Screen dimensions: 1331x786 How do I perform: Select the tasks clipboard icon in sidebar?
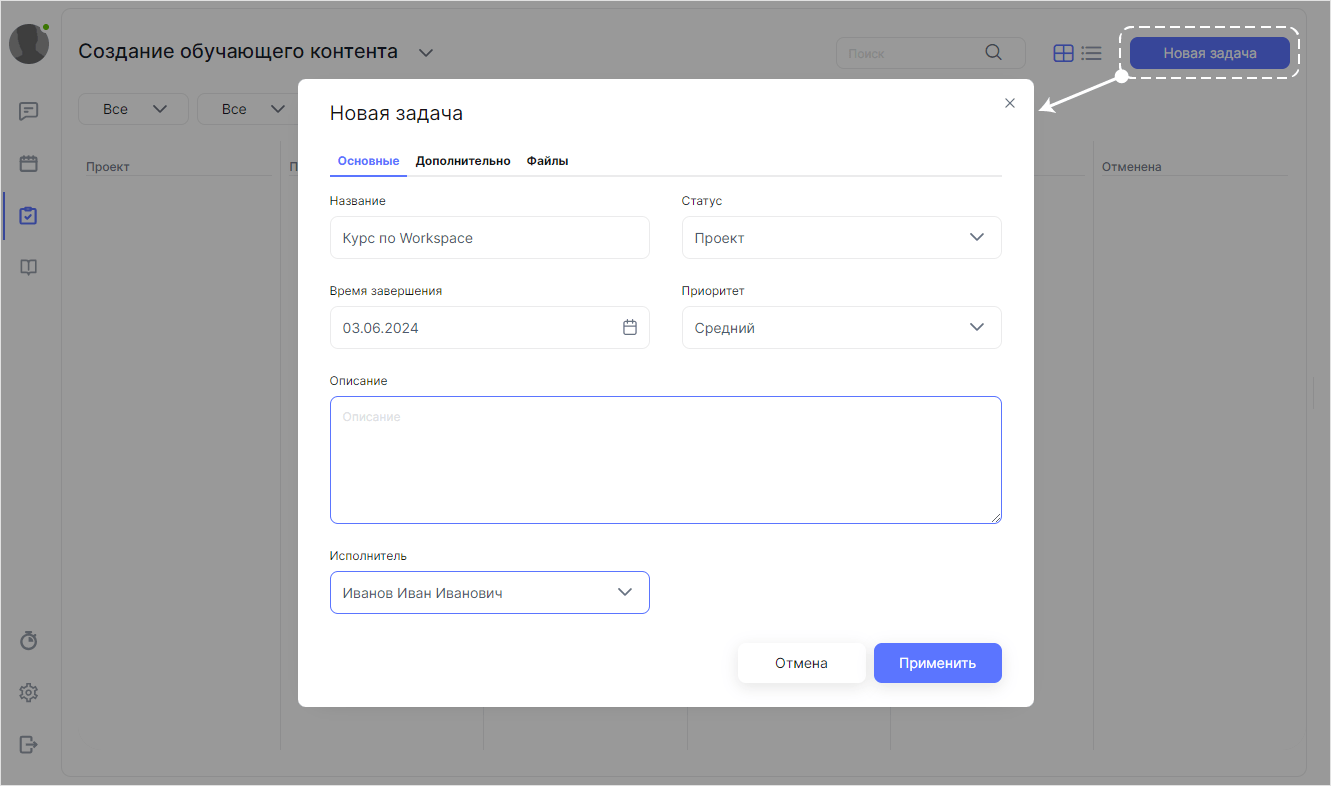pos(29,215)
